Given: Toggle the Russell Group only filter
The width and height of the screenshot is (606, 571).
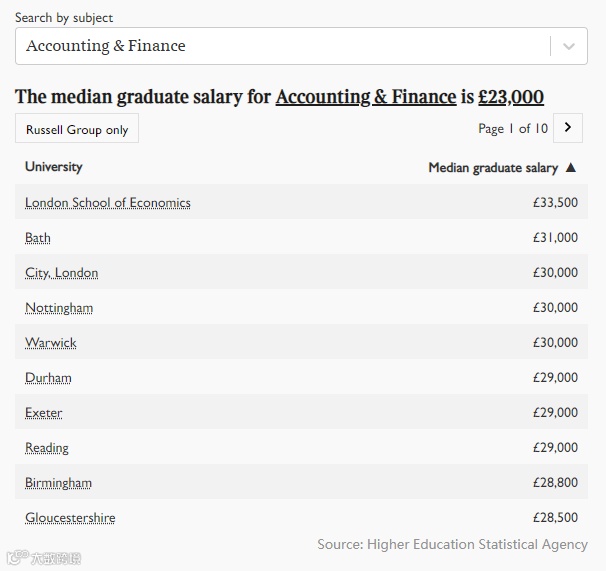Looking at the screenshot, I should 77,129.
